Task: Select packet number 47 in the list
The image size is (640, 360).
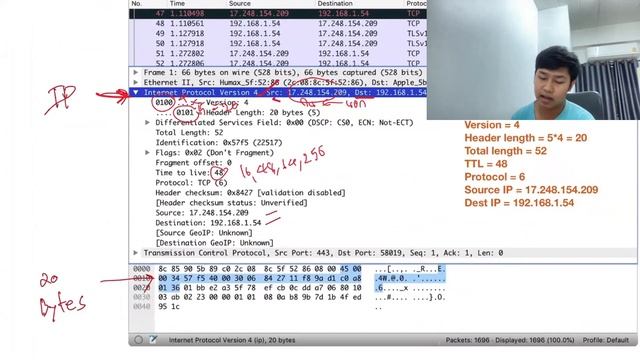Action: (x=278, y=13)
